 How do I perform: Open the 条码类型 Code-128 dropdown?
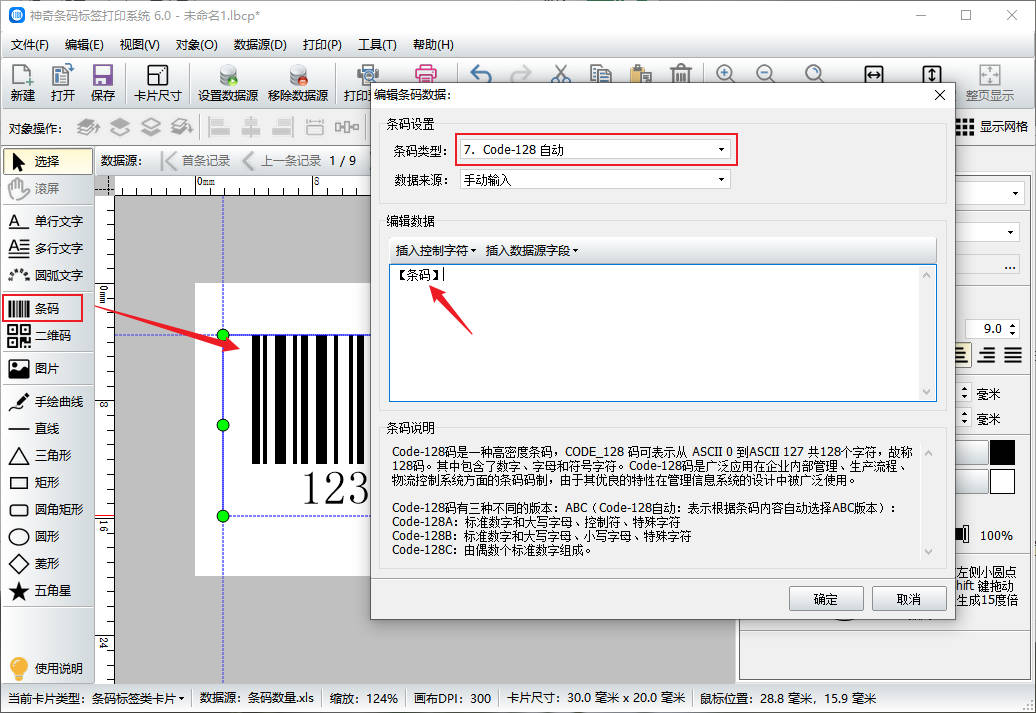(595, 150)
